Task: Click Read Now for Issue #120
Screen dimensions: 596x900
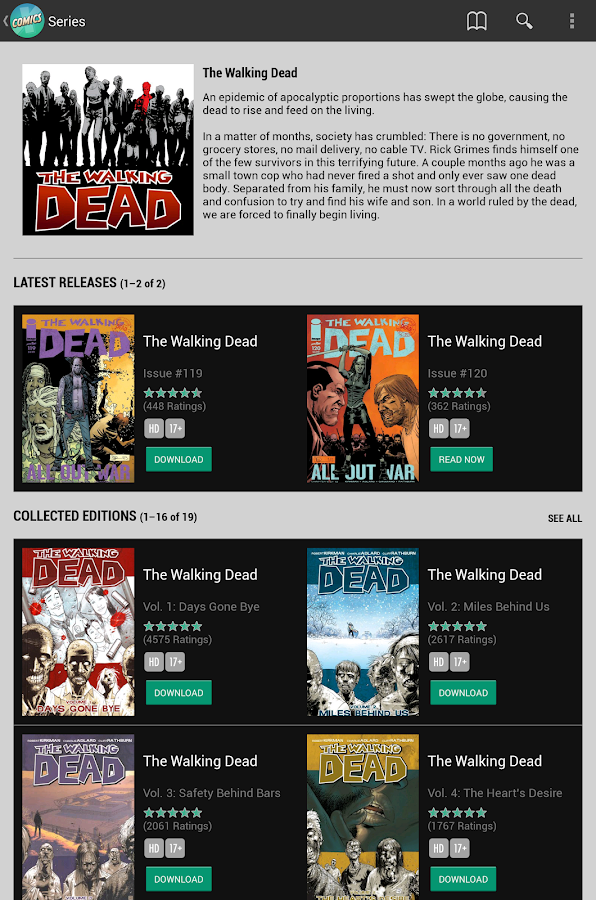Action: [x=462, y=459]
